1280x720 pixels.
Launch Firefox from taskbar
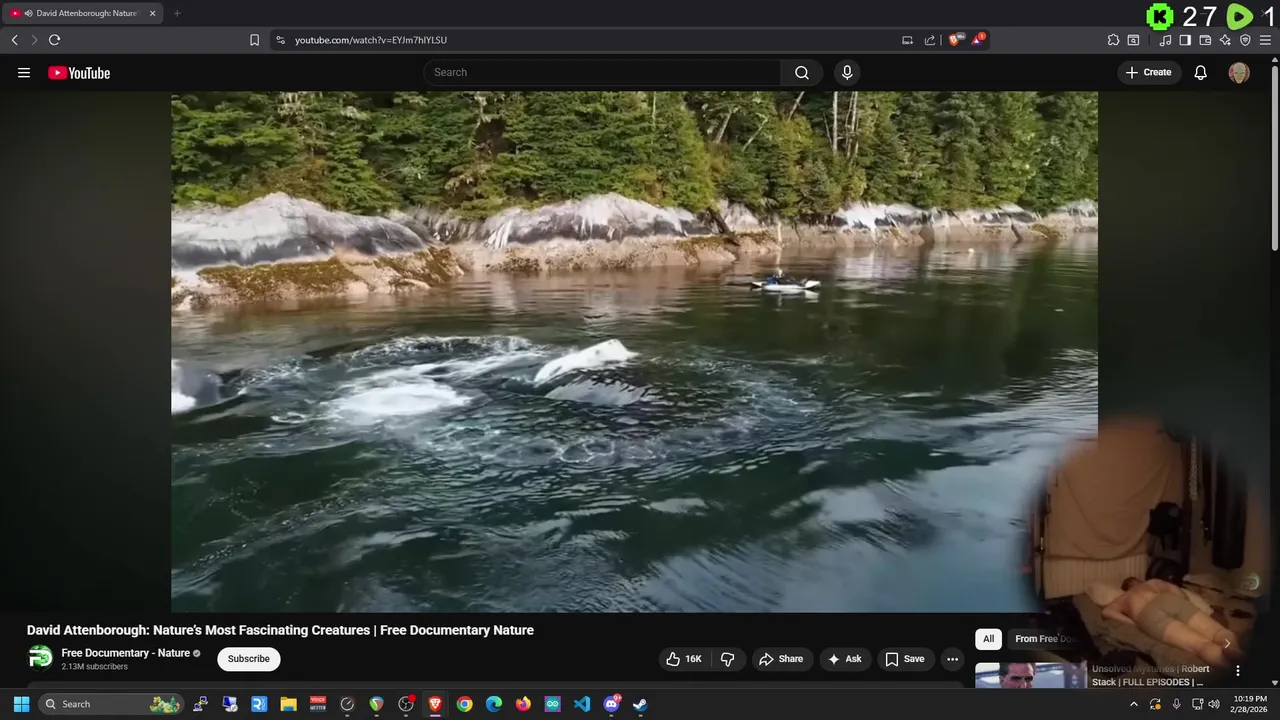coord(523,704)
